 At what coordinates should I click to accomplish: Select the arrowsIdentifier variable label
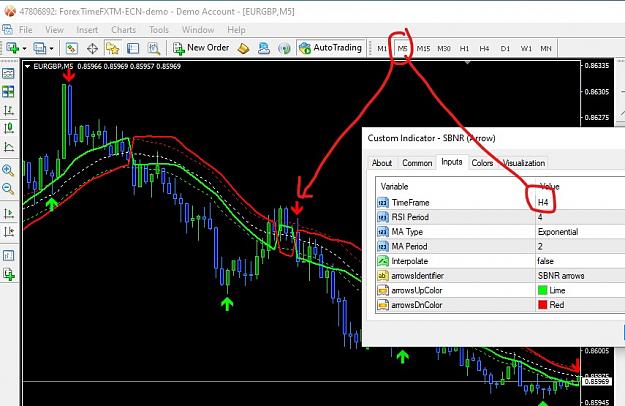click(x=417, y=276)
